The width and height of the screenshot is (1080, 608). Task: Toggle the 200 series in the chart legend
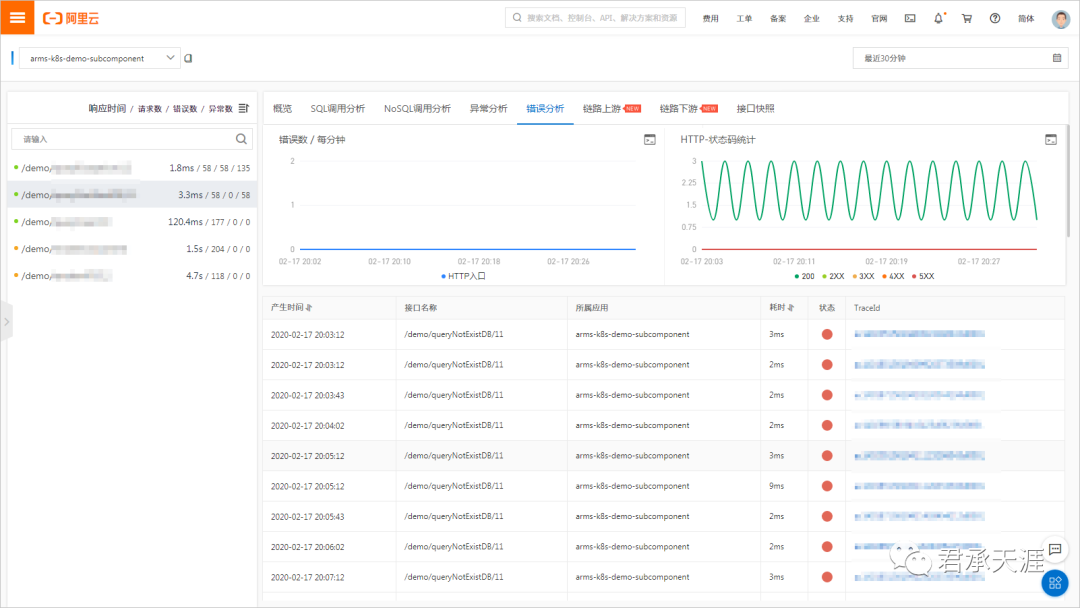pos(803,275)
